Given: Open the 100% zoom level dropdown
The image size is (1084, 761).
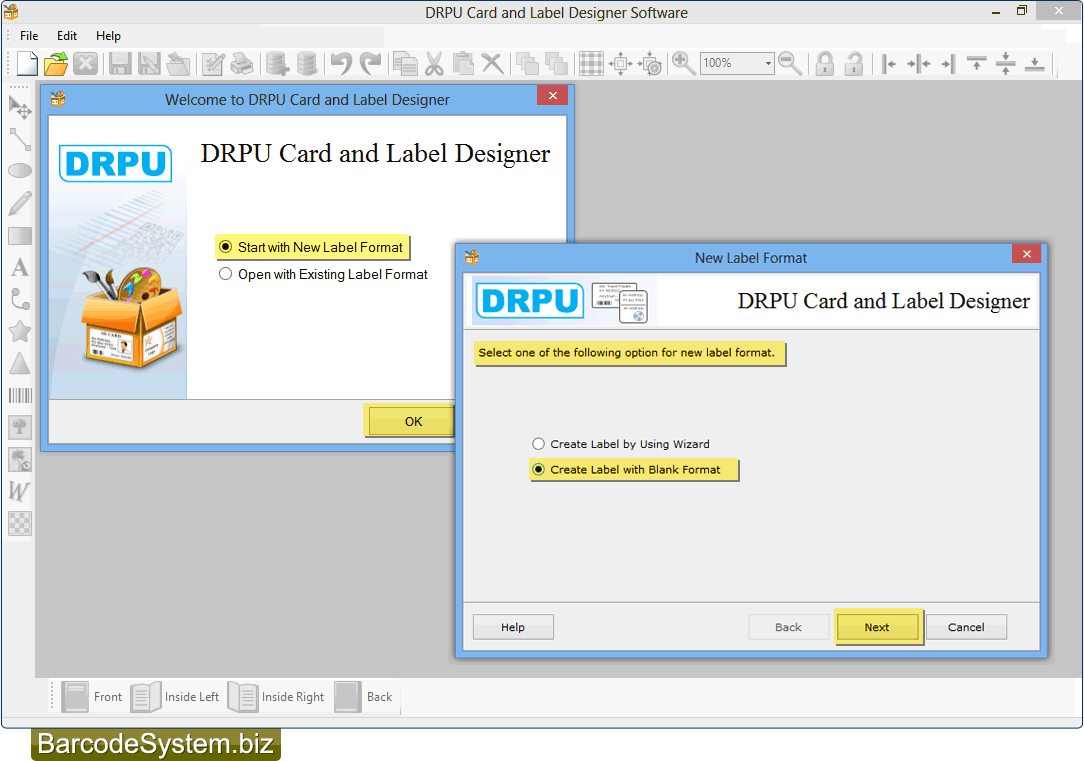Looking at the screenshot, I should coord(767,64).
